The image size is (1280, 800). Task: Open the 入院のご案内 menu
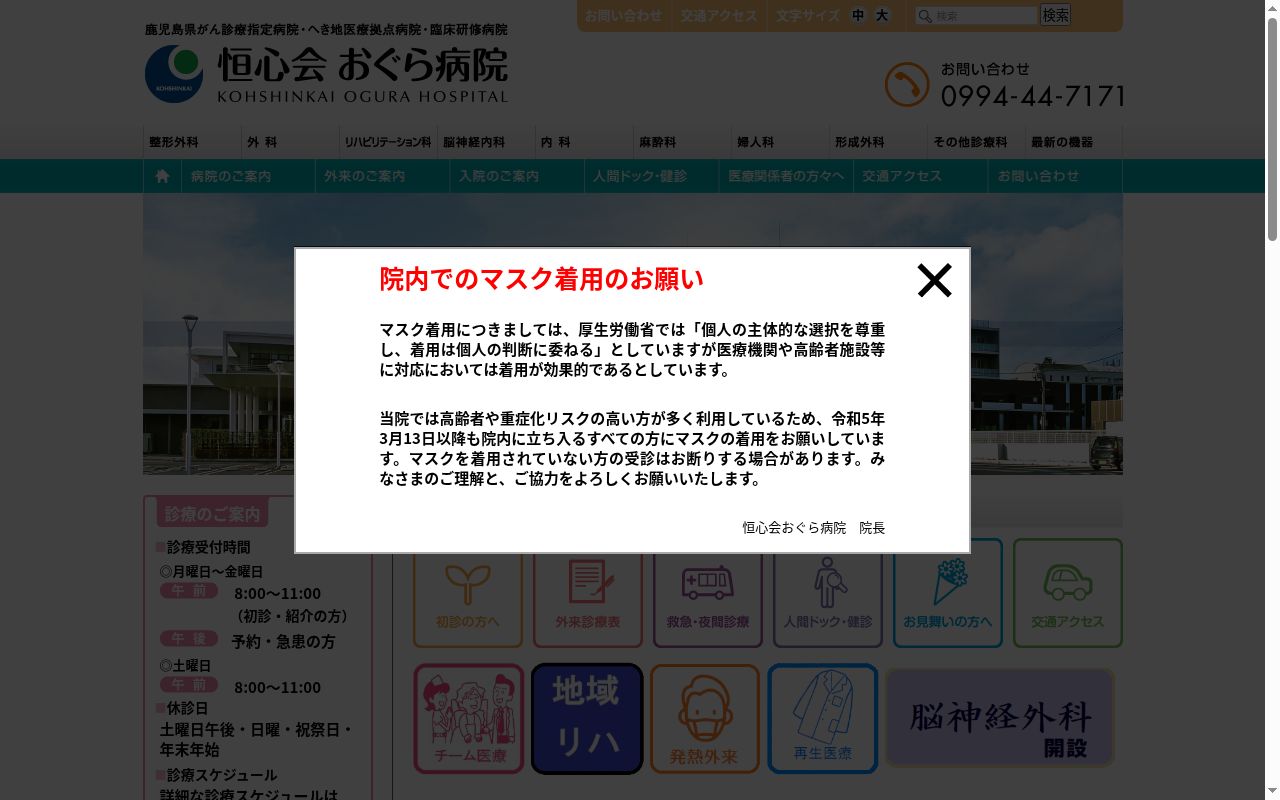517,176
